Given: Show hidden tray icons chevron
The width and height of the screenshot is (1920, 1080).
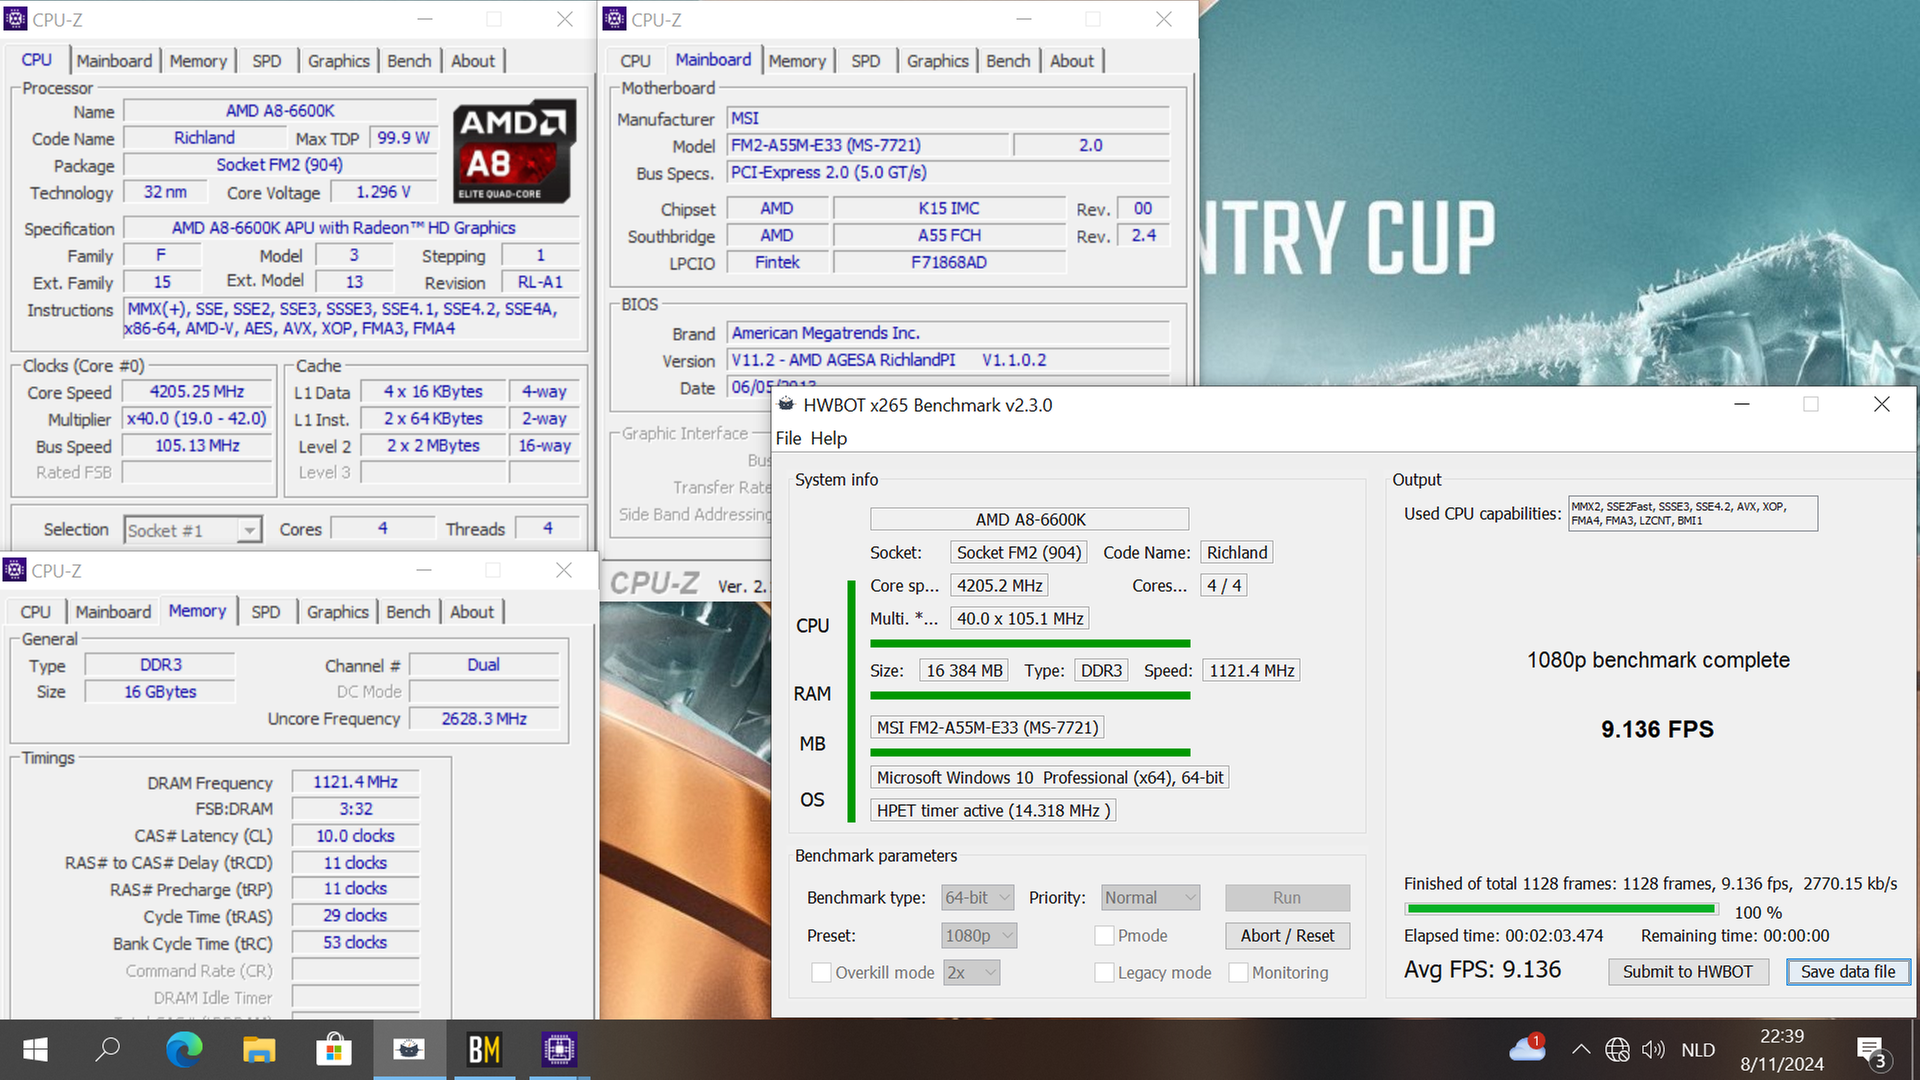Looking at the screenshot, I should [1581, 1050].
